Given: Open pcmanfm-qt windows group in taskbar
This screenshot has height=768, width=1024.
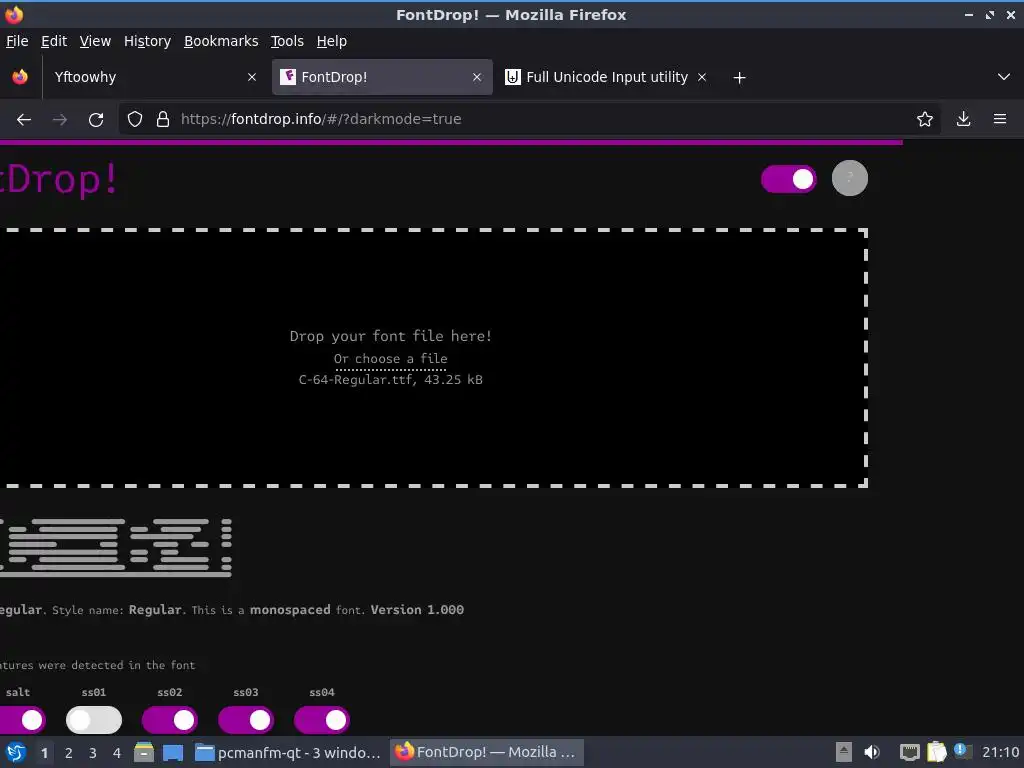Looking at the screenshot, I should 289,752.
